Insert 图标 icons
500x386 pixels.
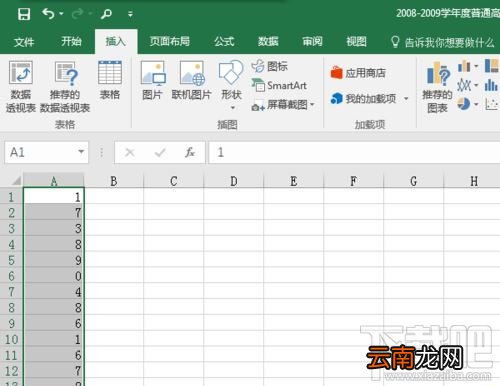270,66
